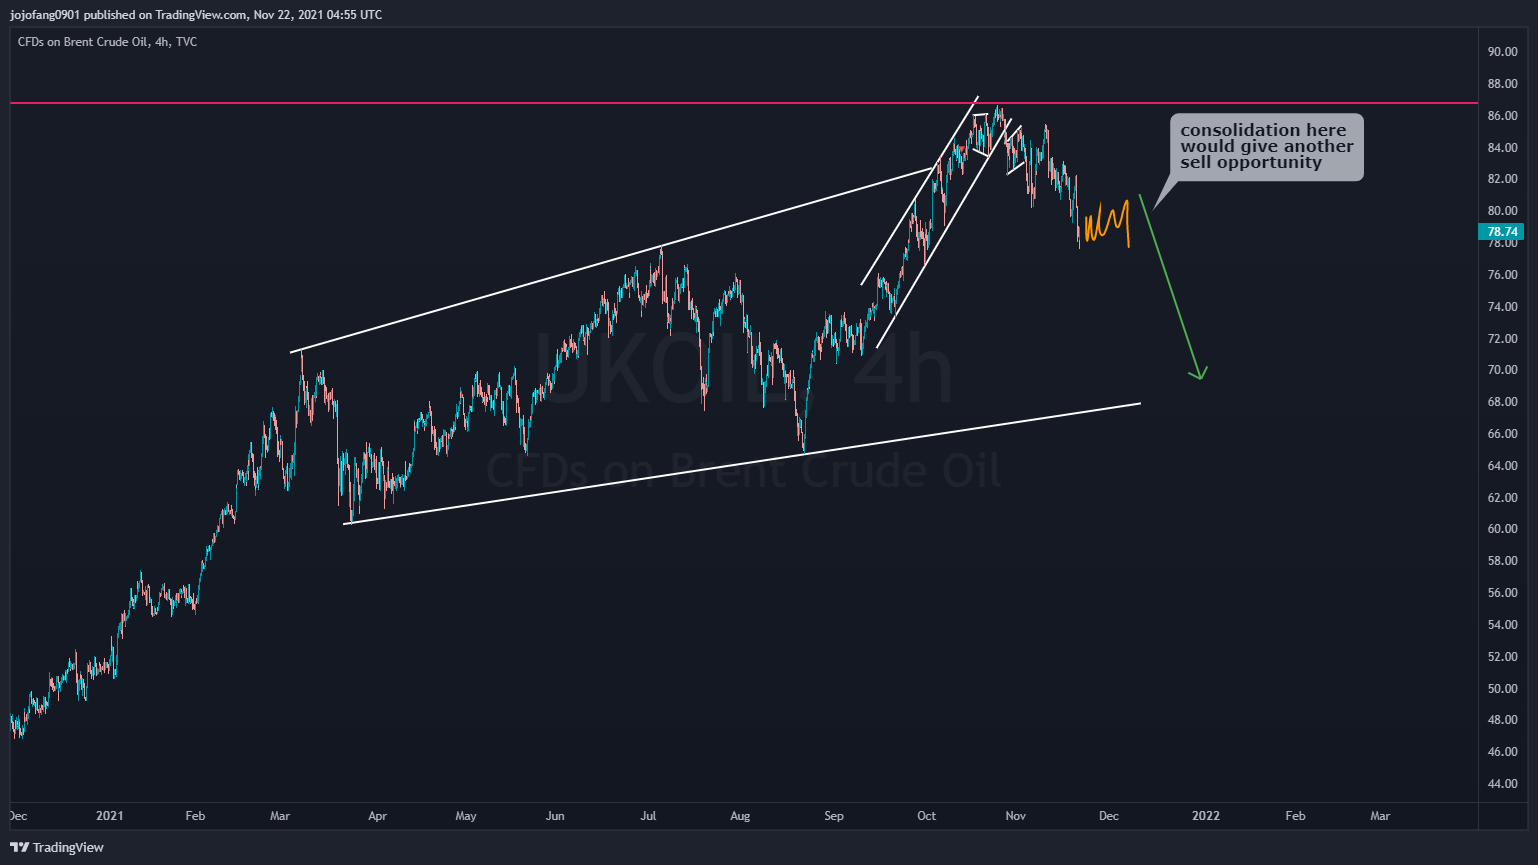Click the 46.00 price axis label
1538x865 pixels.
[x=1502, y=752]
